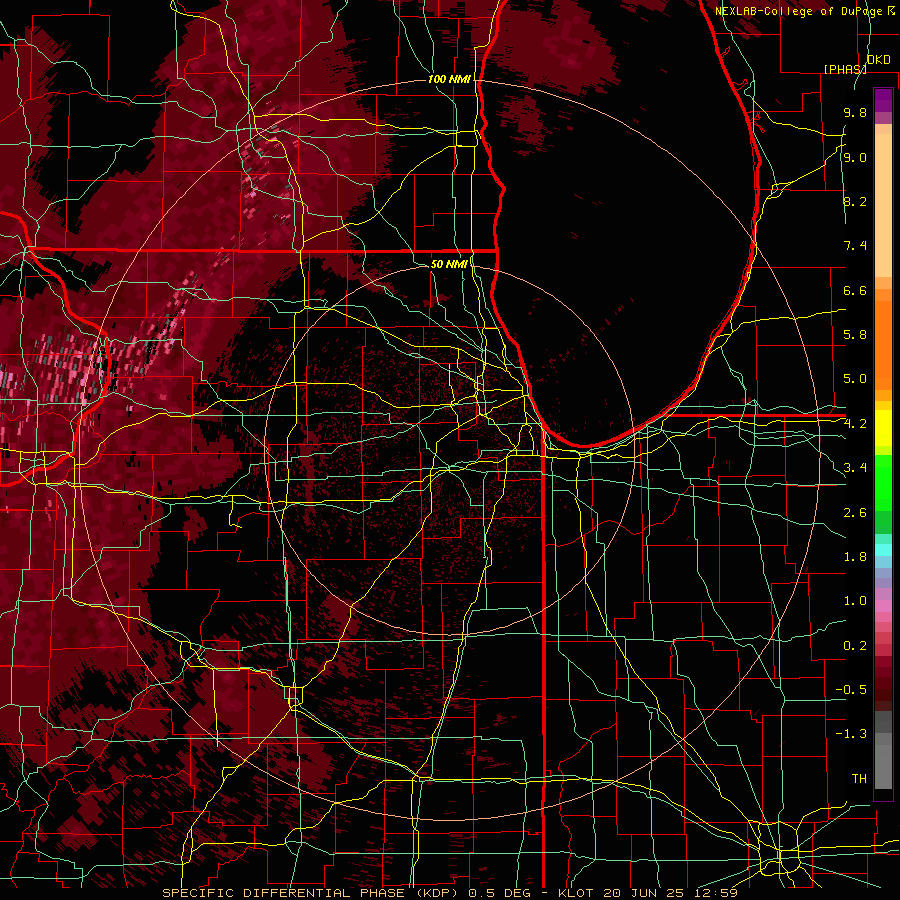Click the 5.8 scale value
Image resolution: width=900 pixels, height=900 pixels.
855,334
